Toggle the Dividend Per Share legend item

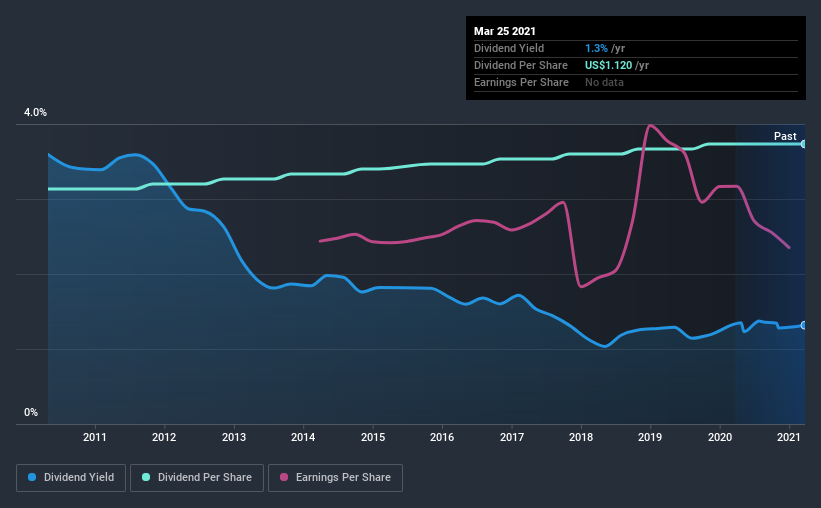point(201,478)
